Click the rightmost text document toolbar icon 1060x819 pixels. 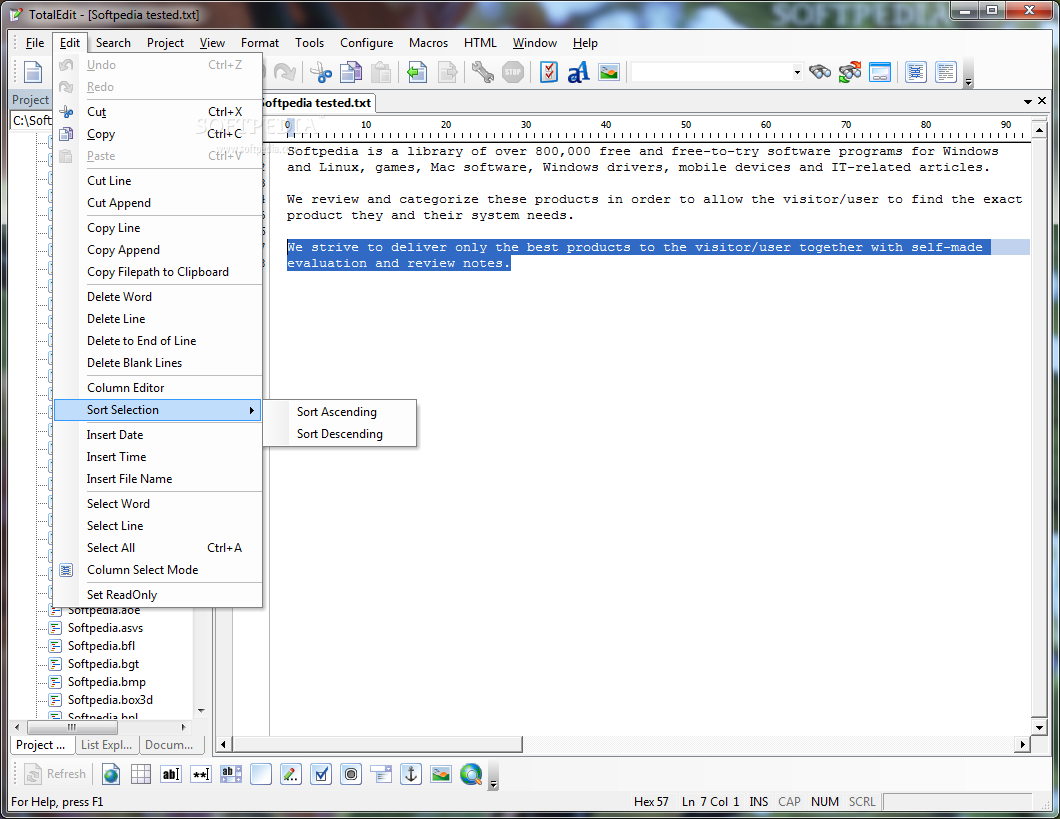(946, 72)
